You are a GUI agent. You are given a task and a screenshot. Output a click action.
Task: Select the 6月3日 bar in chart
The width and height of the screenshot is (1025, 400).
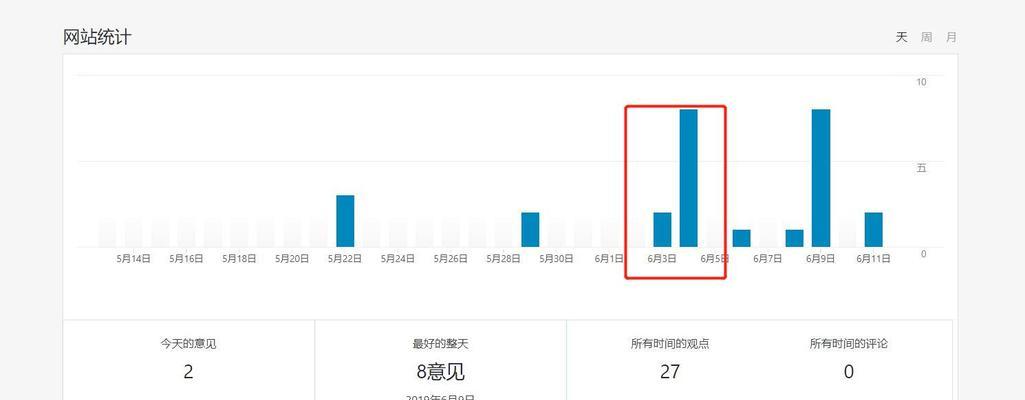pyautogui.click(x=662, y=229)
